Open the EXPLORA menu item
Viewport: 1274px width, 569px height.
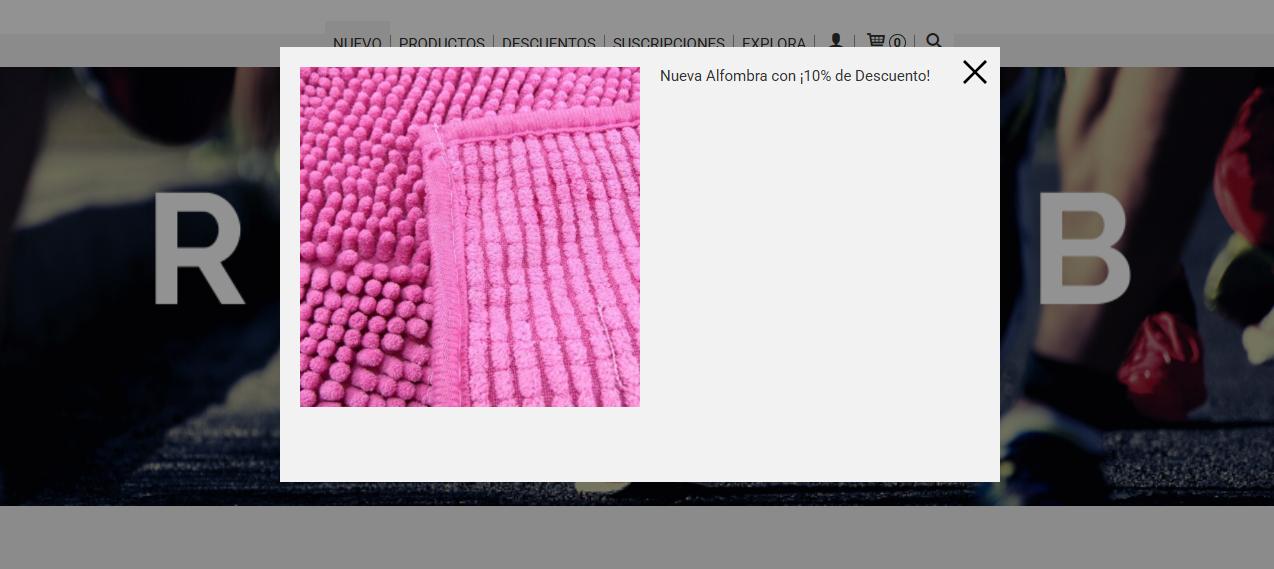tap(774, 42)
